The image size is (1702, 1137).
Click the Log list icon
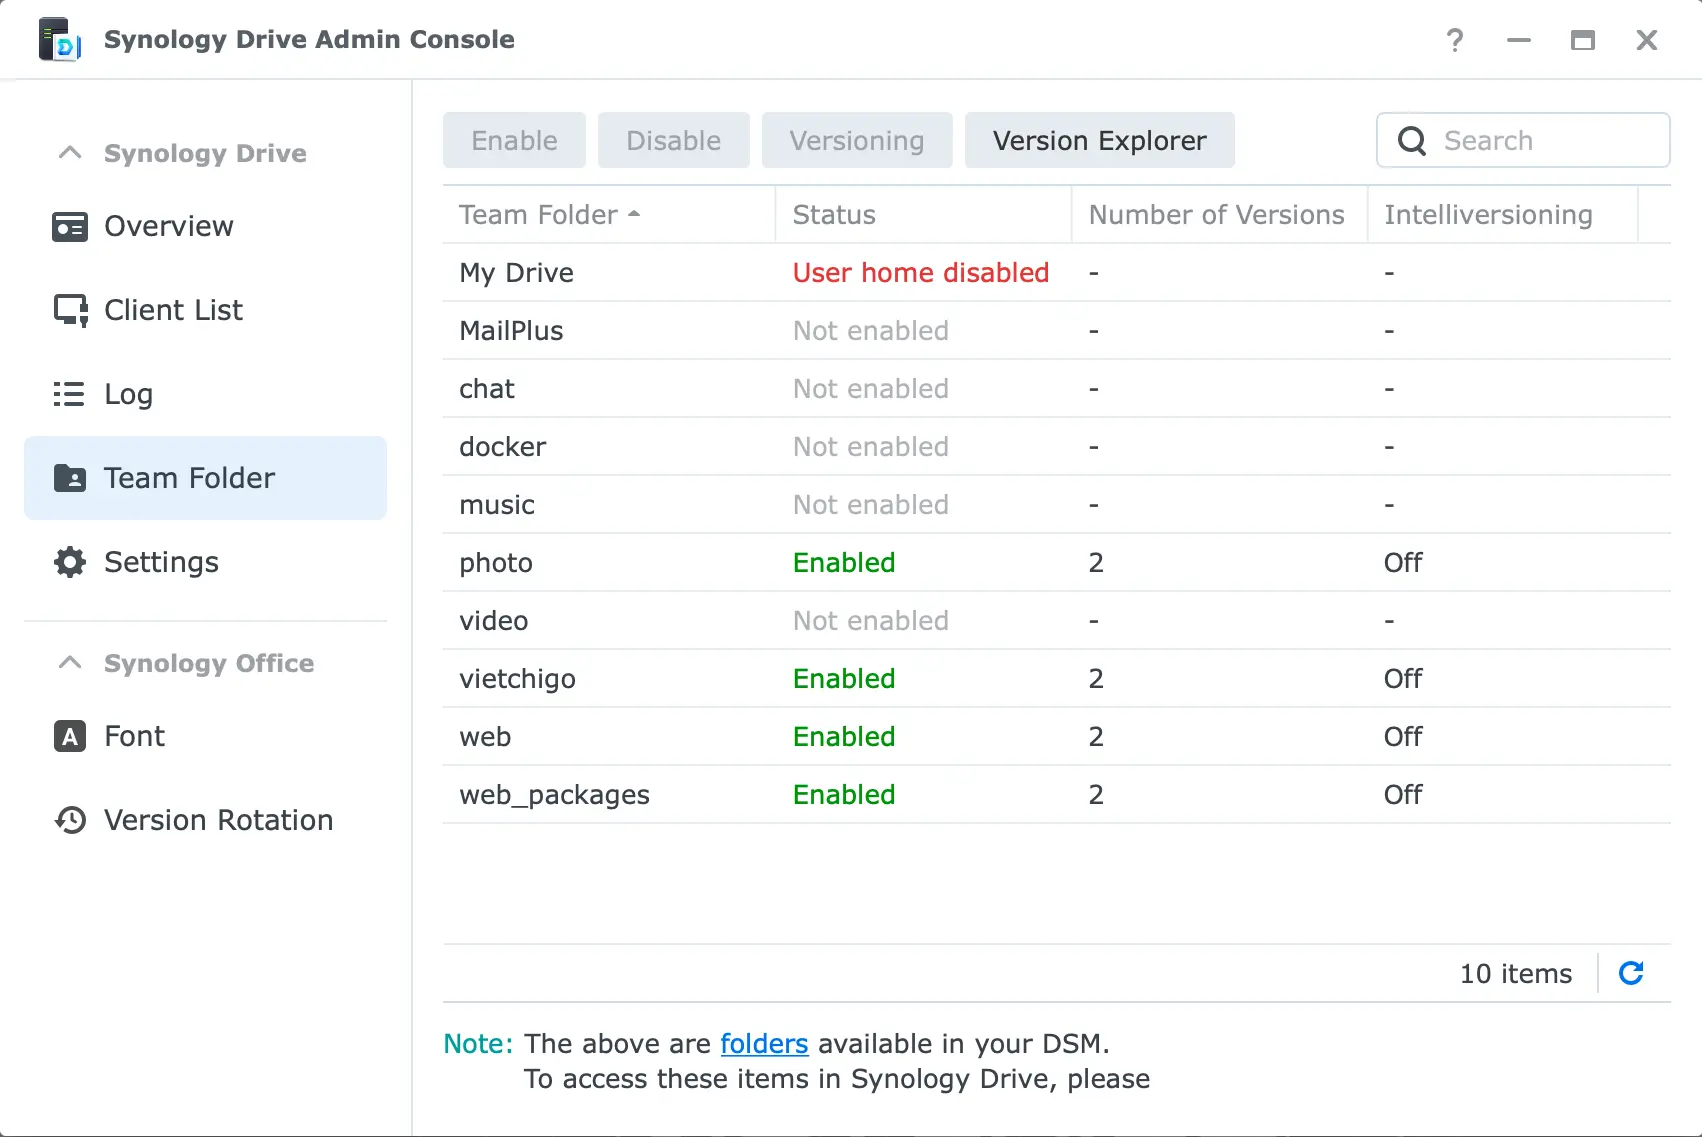click(x=69, y=394)
